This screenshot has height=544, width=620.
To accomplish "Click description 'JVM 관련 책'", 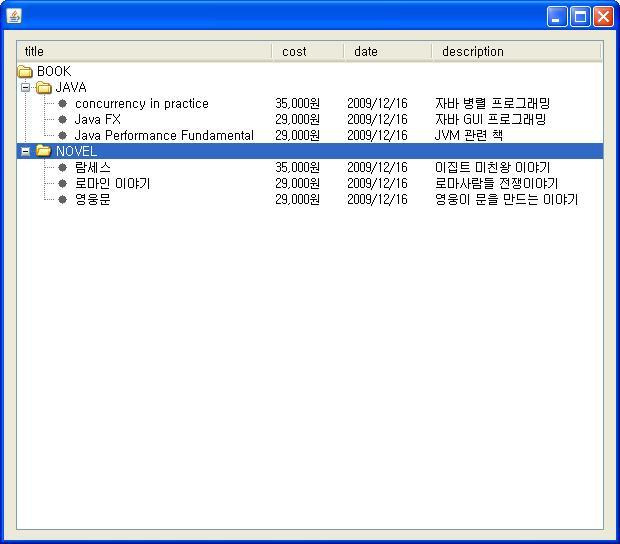I will tap(469, 136).
